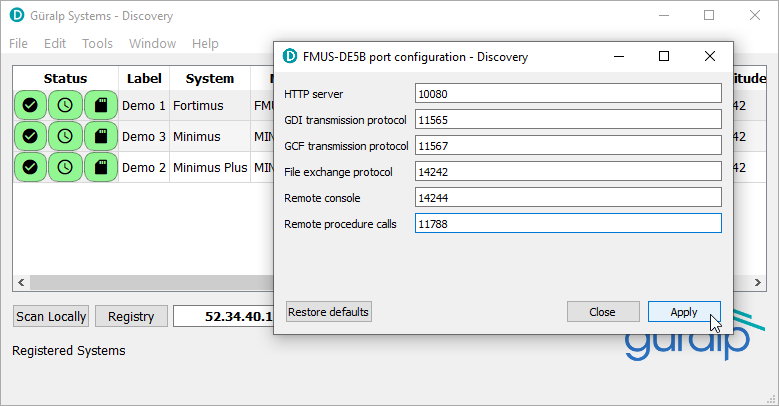
Task: Click the System column header
Action: [210, 79]
